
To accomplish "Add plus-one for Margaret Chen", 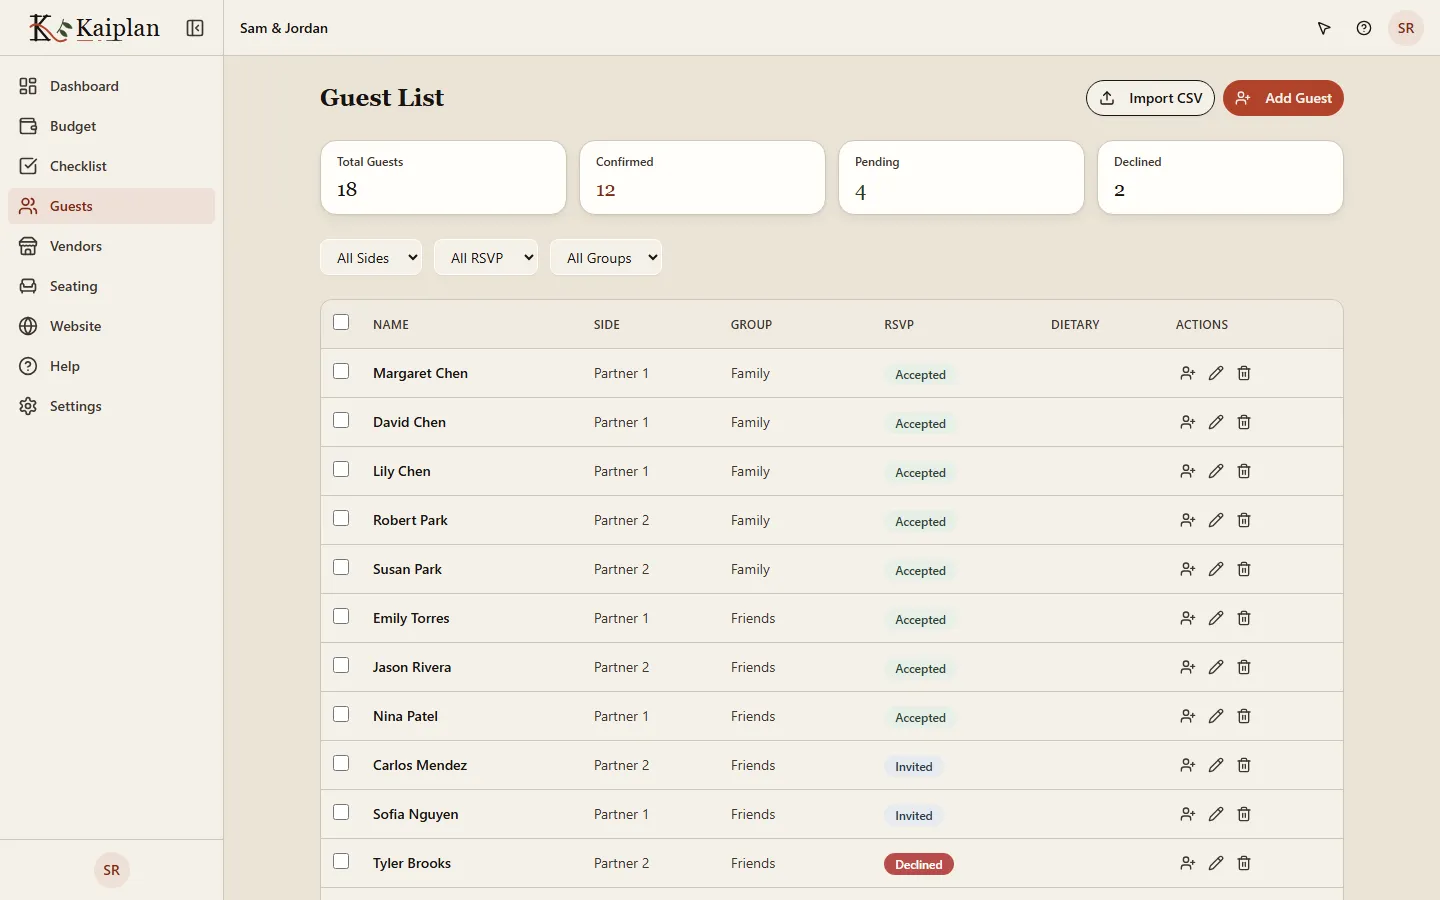I will (1188, 373).
